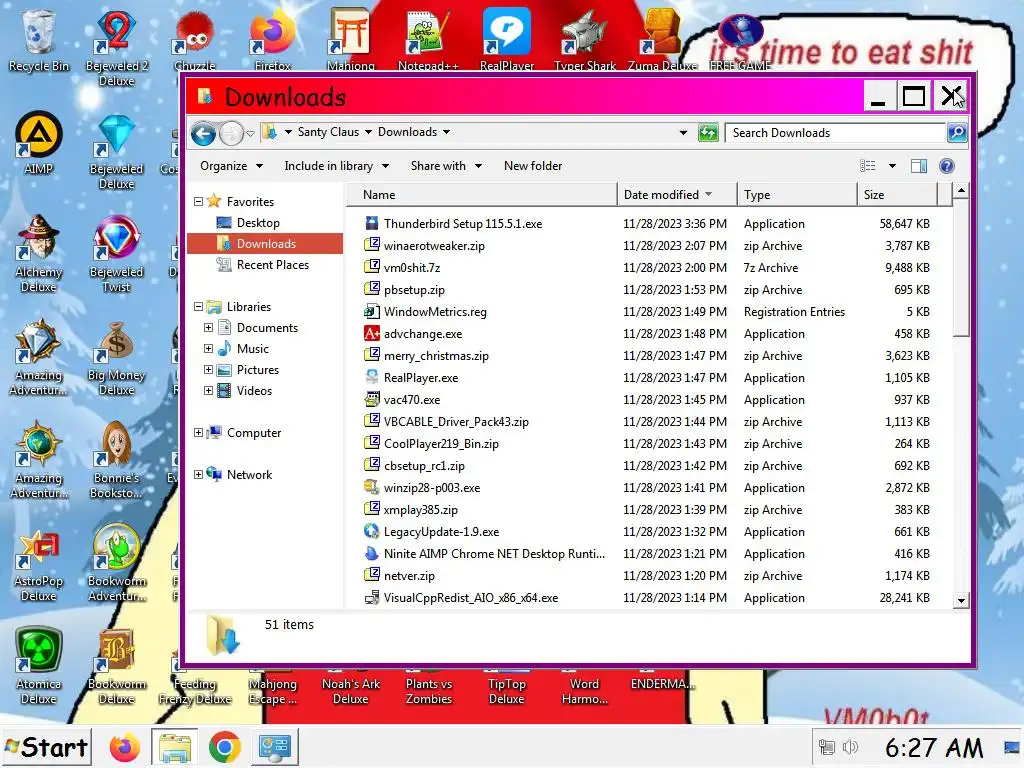Open Bonnie's Bookstore desktop shortcut
The height and width of the screenshot is (768, 1024).
(x=116, y=460)
